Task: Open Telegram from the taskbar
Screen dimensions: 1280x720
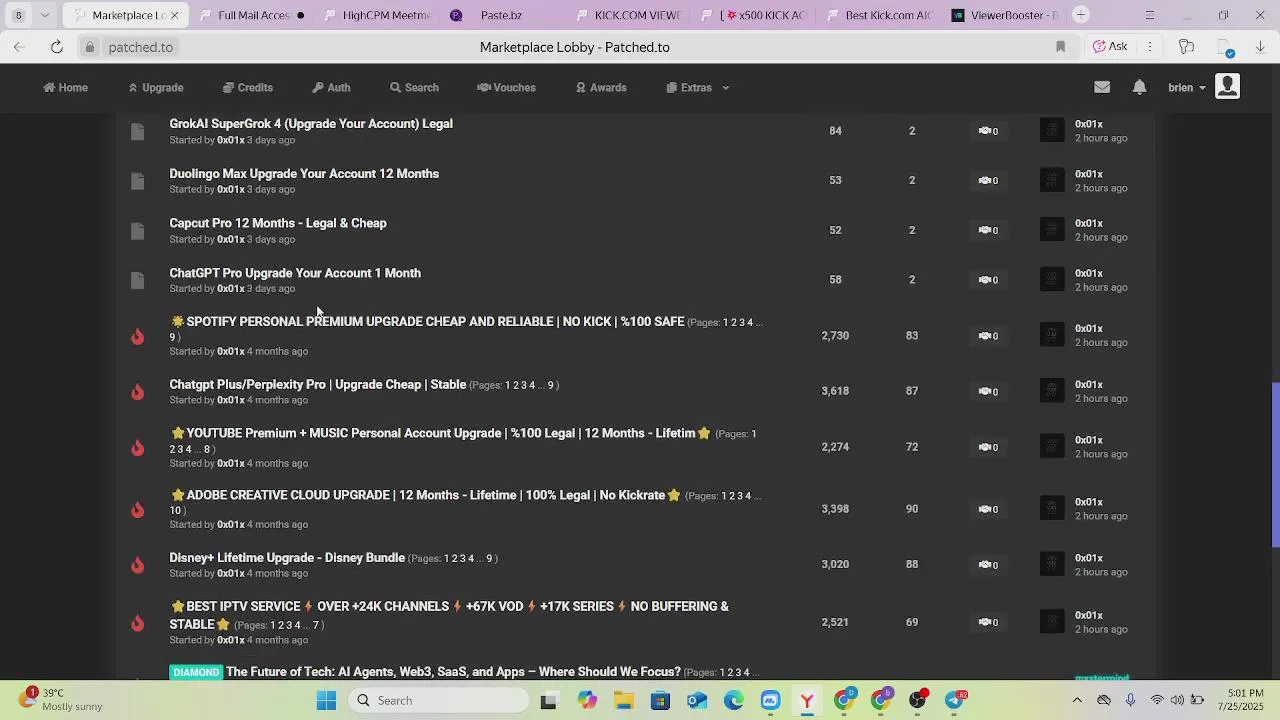Action: pos(954,701)
